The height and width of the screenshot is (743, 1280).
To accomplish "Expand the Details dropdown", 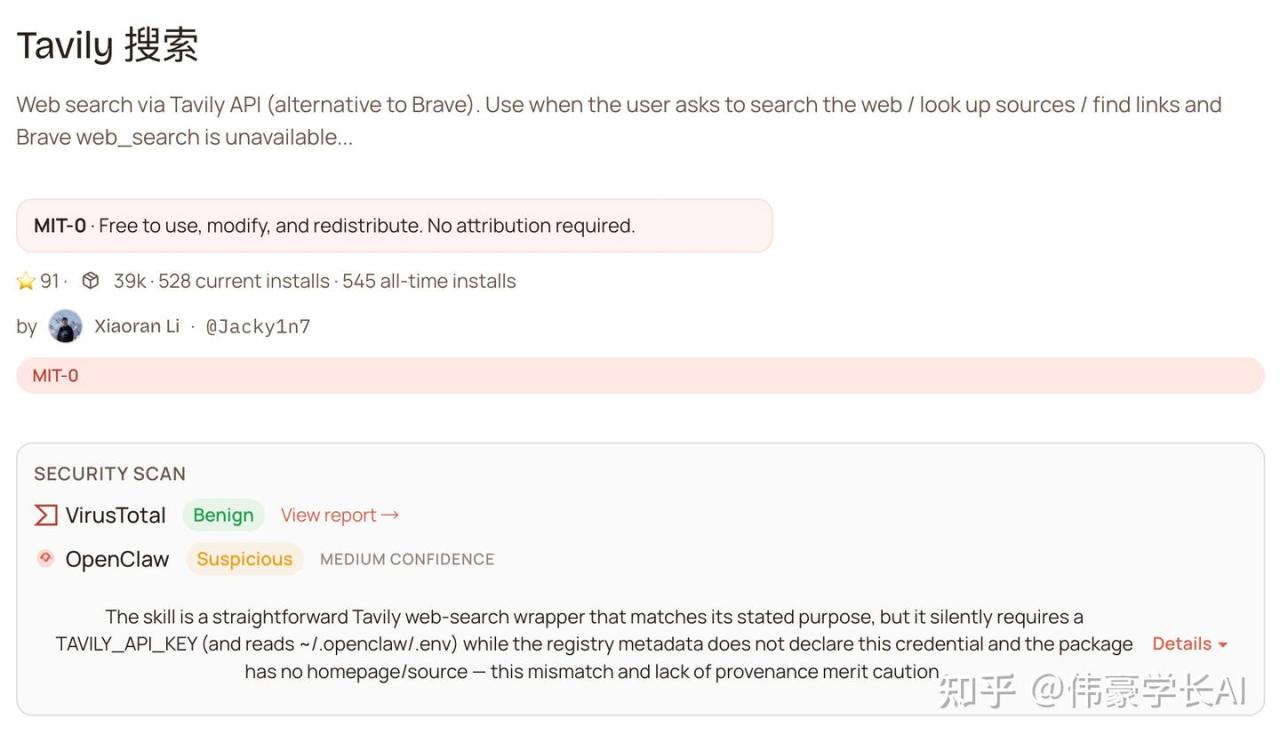I will point(1189,644).
